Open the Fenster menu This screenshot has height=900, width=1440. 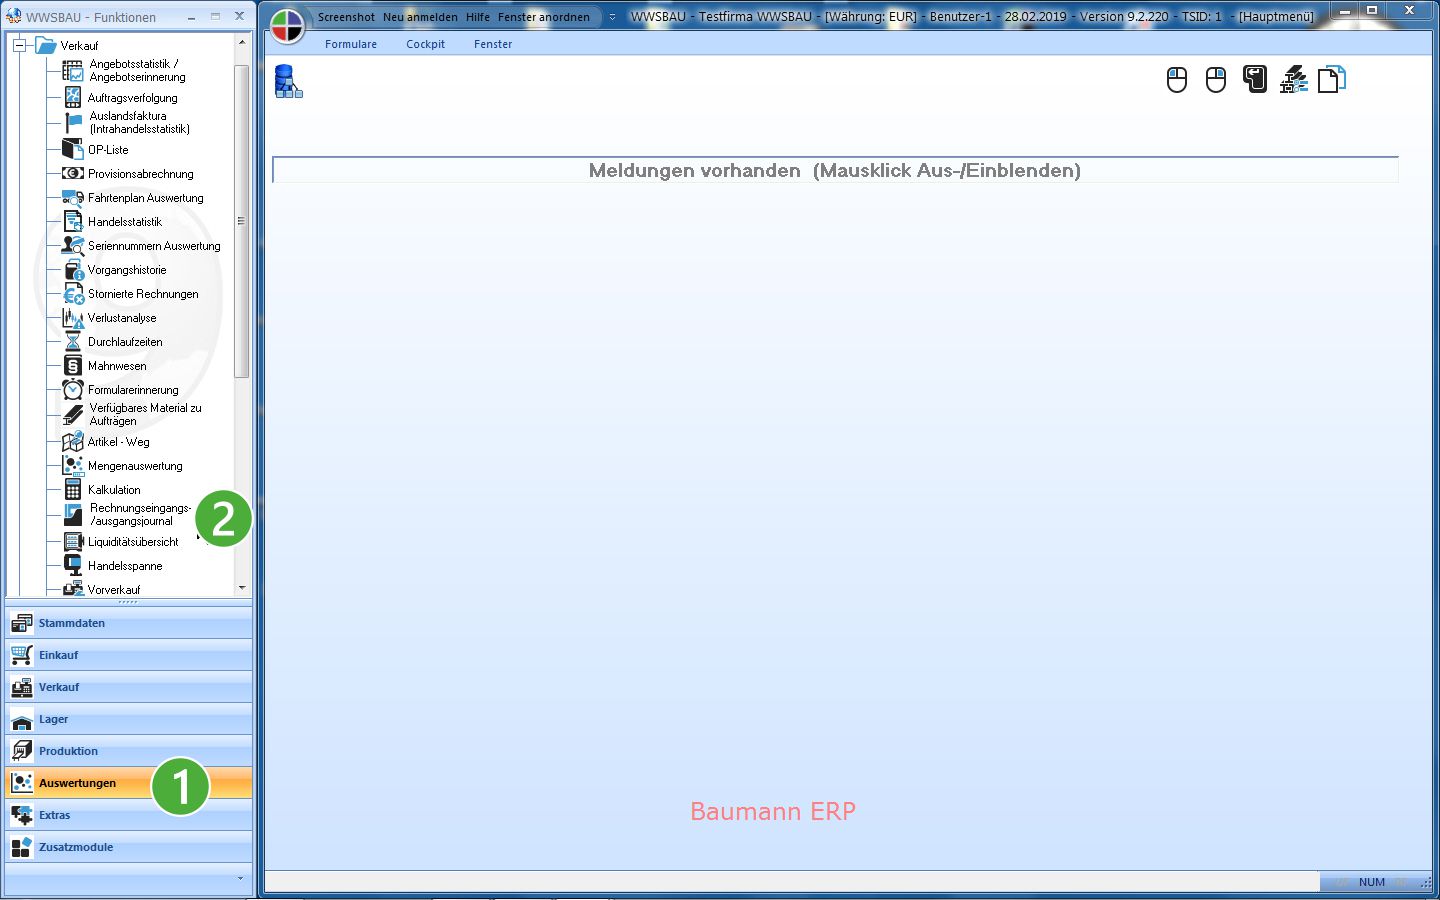(x=493, y=44)
